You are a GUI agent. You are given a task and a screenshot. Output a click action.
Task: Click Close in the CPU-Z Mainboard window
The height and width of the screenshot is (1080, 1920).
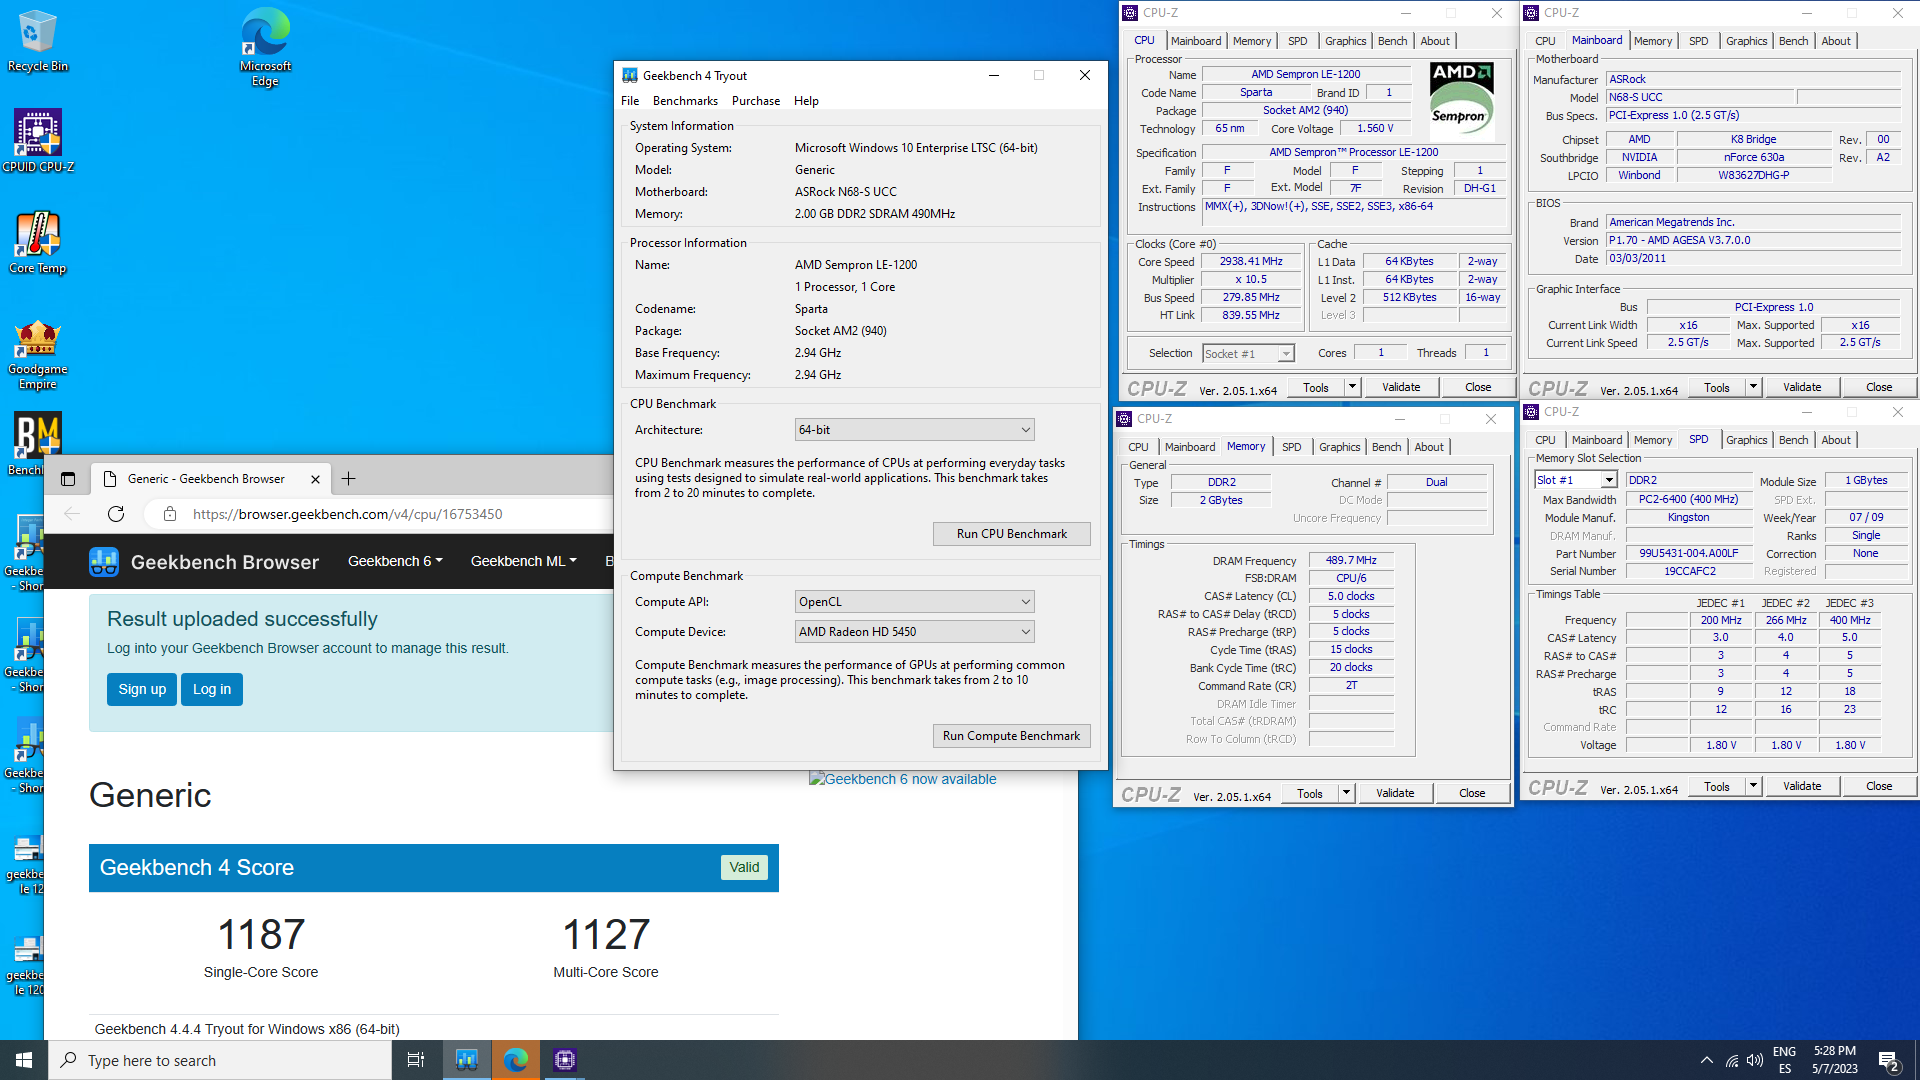pos(1879,387)
